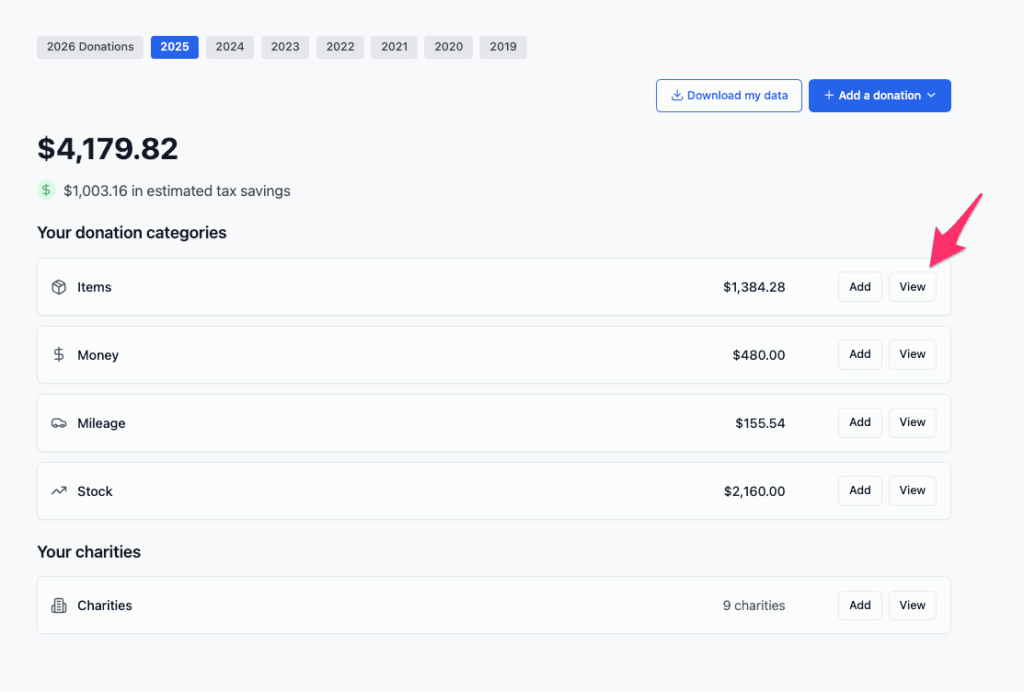The height and width of the screenshot is (692, 1024).
Task: Click the download icon in Download my data
Action: pos(677,96)
